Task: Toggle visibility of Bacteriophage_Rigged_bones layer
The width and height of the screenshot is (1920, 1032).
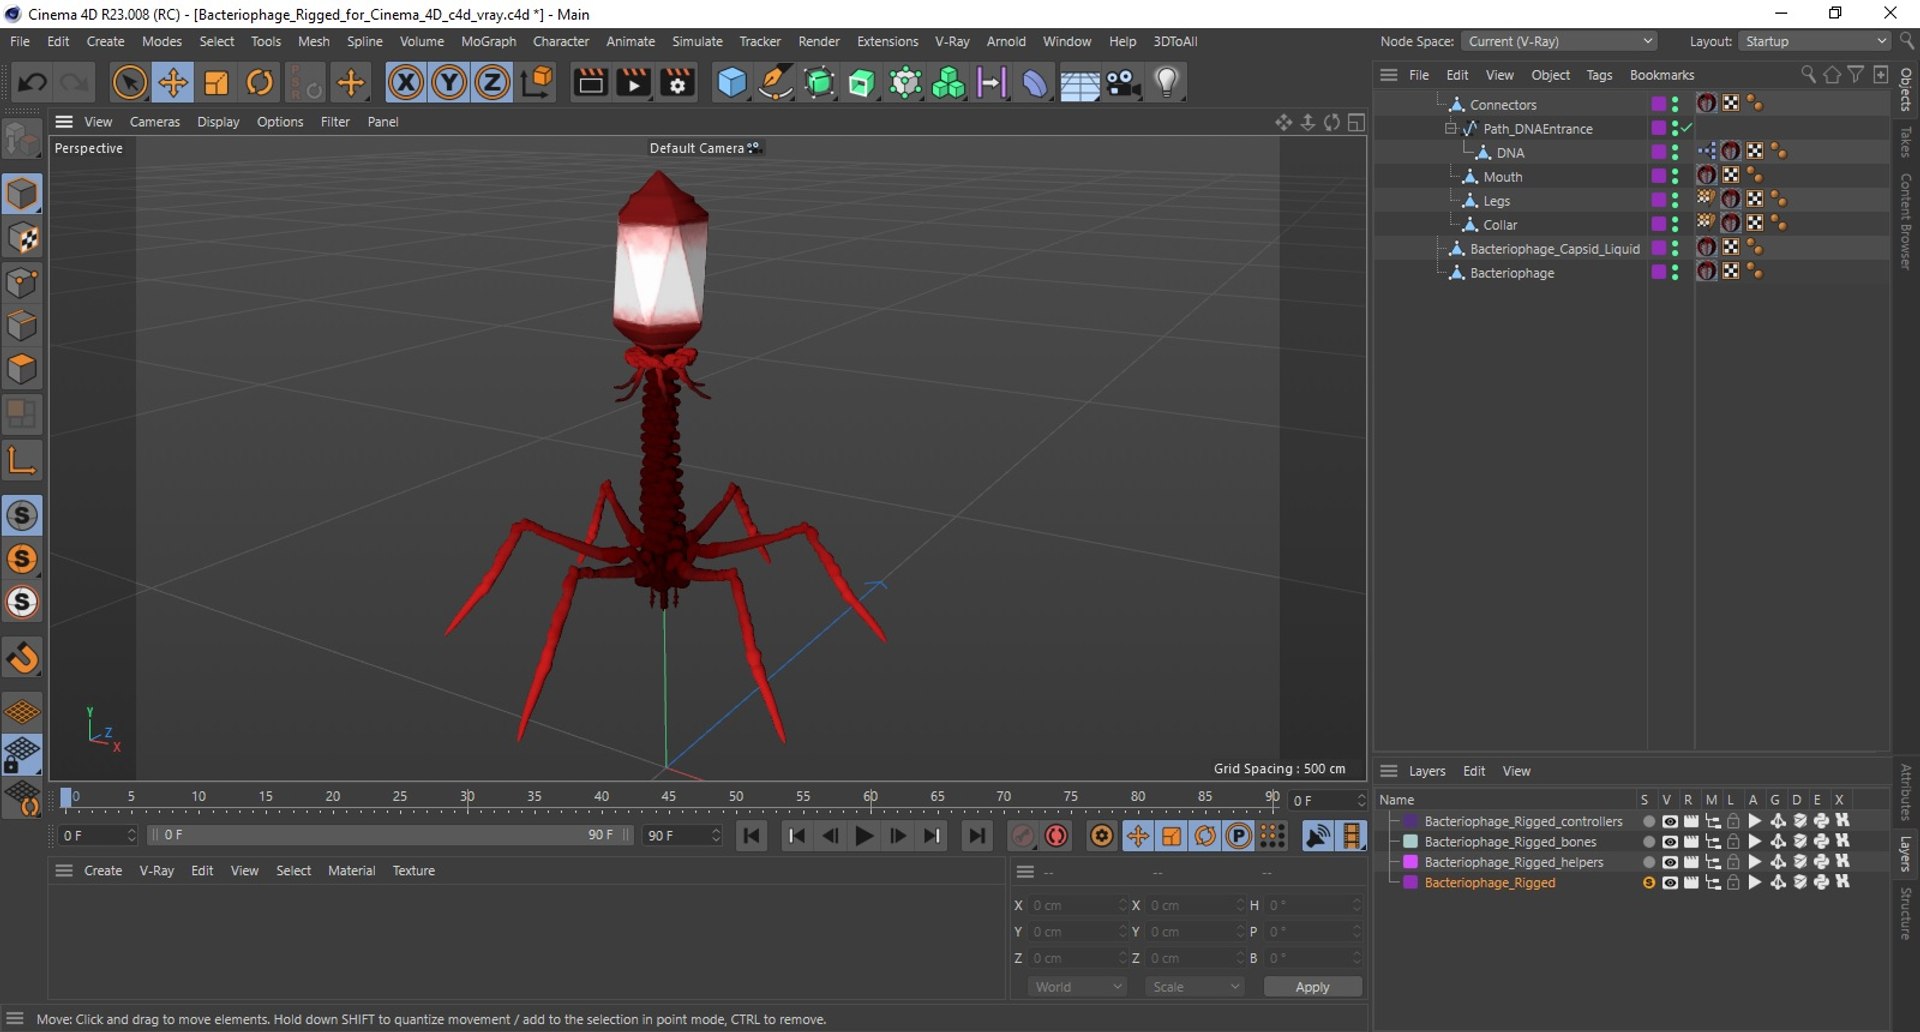Action: pos(1669,842)
